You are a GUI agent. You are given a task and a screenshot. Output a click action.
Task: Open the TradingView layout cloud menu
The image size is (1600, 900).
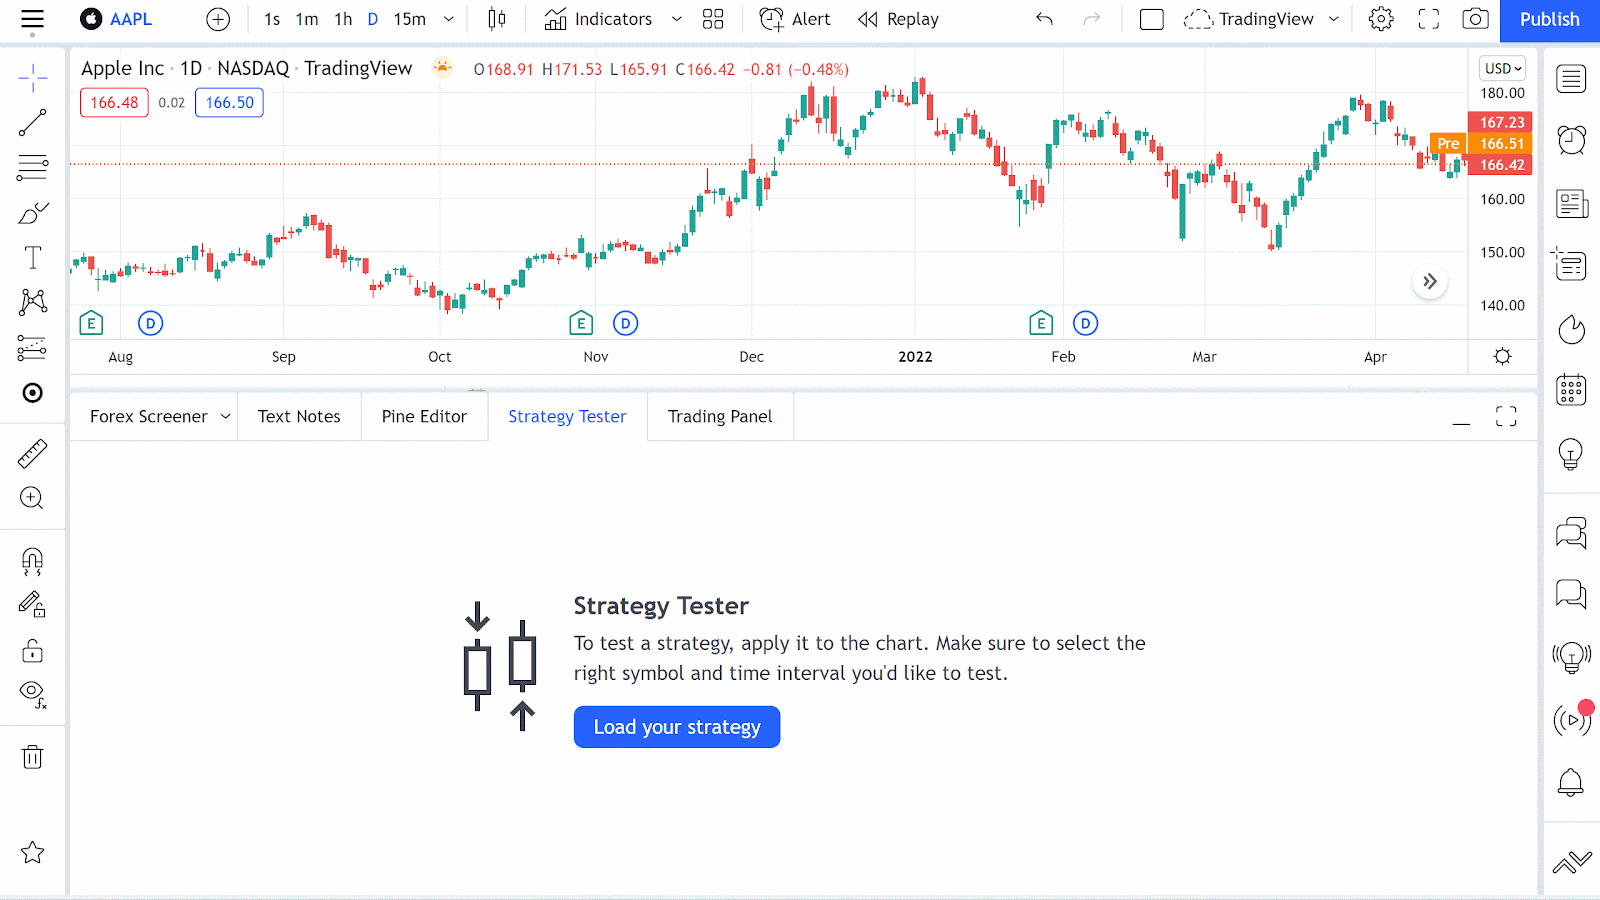coord(1248,19)
